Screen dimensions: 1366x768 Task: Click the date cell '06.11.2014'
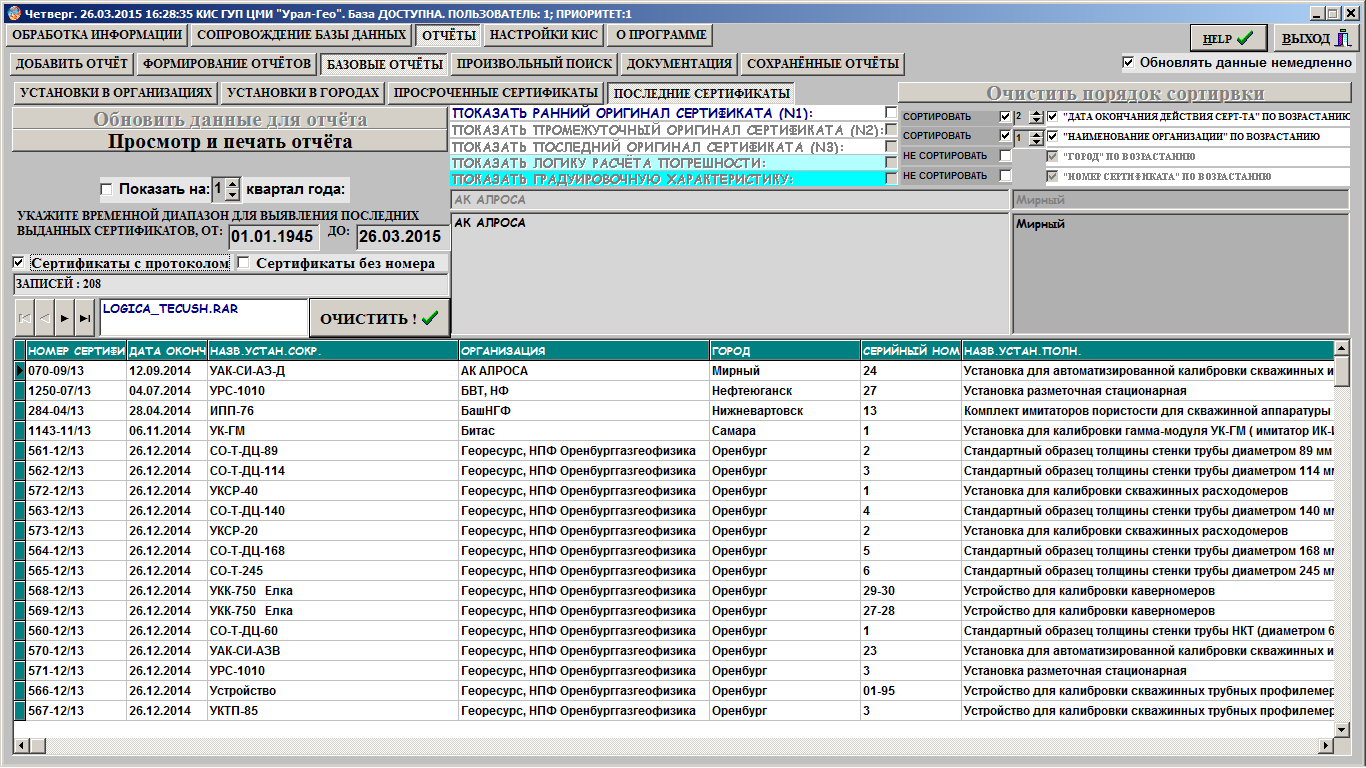tap(167, 431)
